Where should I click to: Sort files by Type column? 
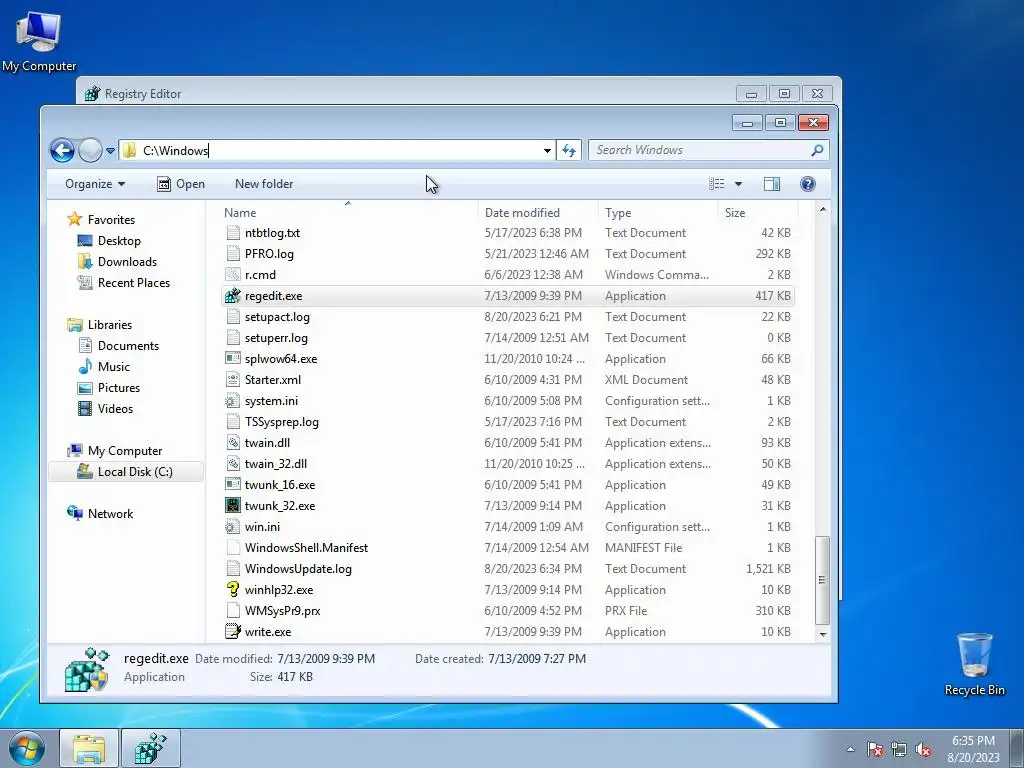coord(658,213)
